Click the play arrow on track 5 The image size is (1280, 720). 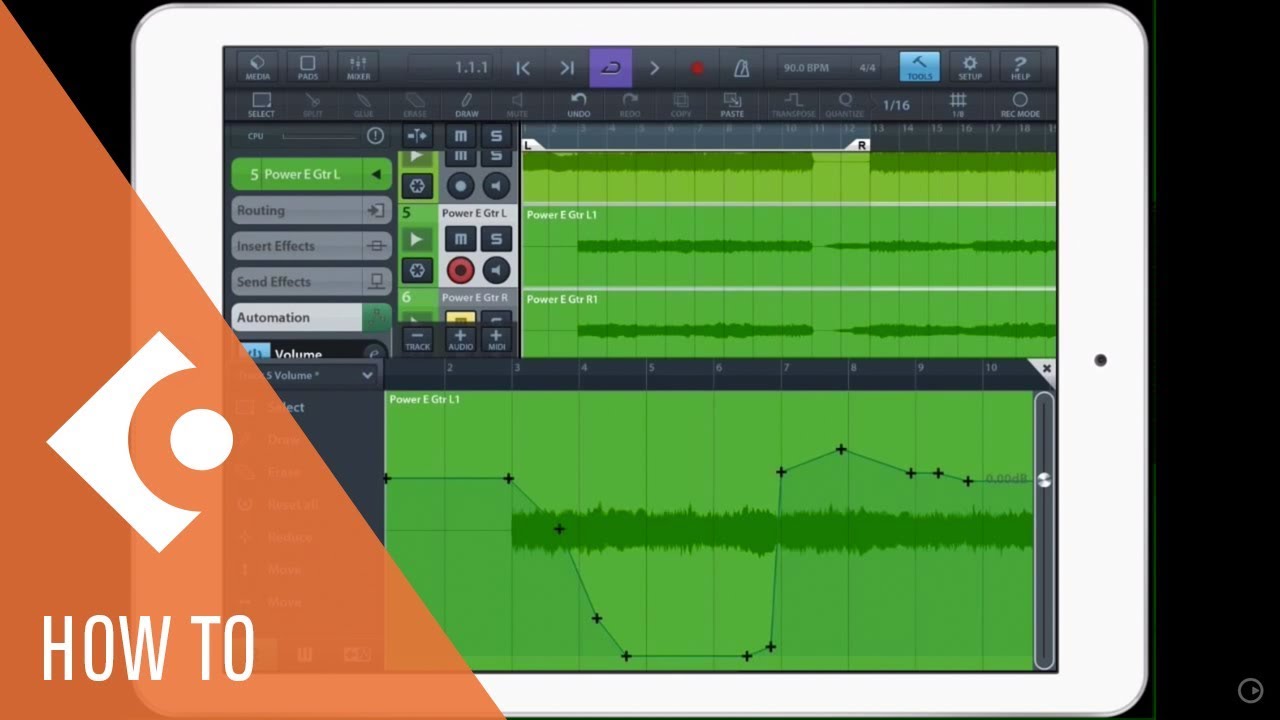417,238
